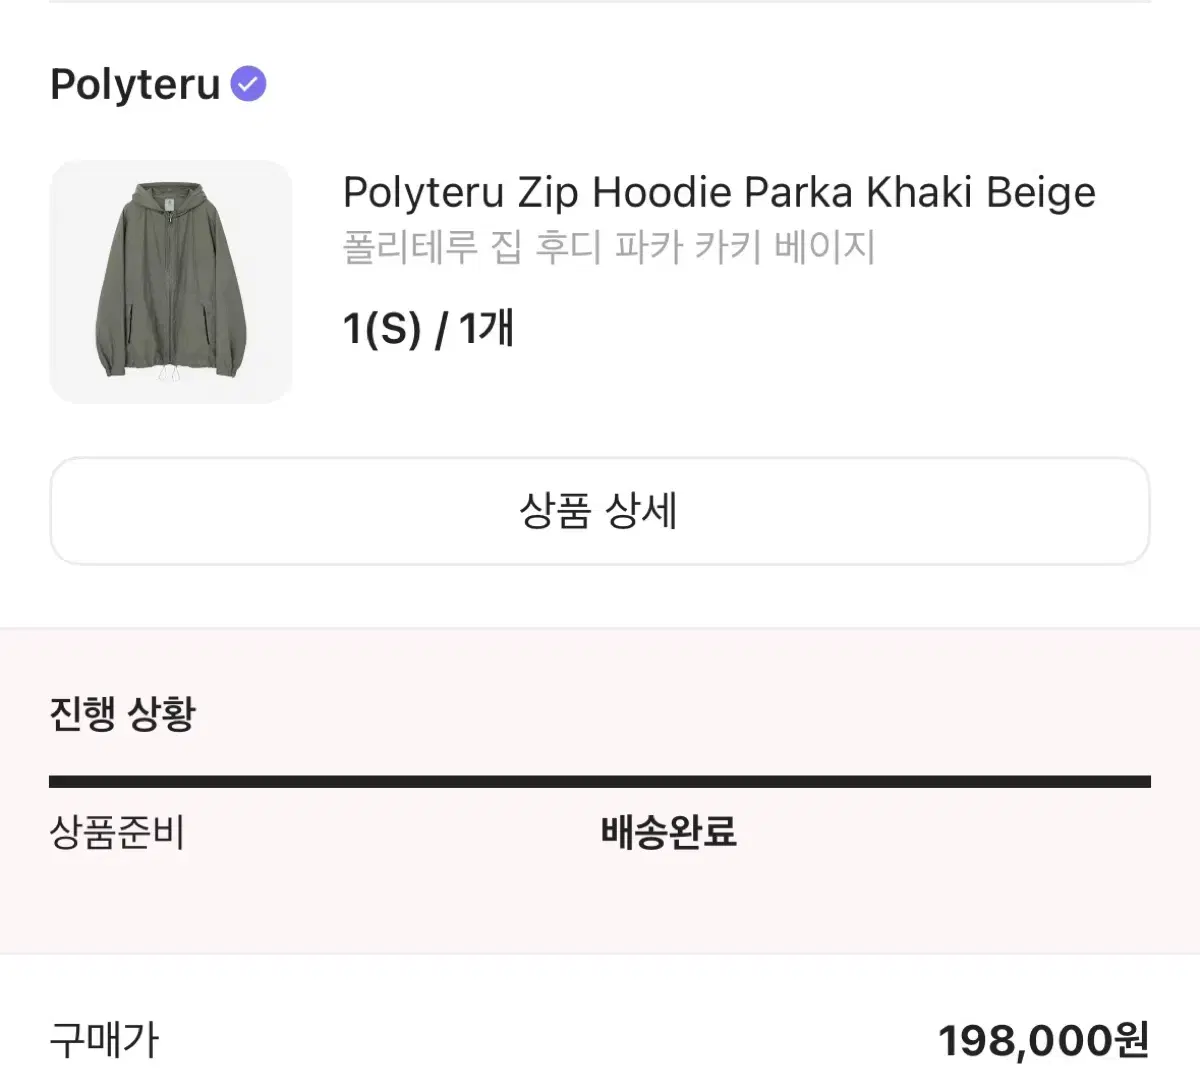The image size is (1200, 1091).
Task: Click the black delivery progress bar
Action: (600, 781)
